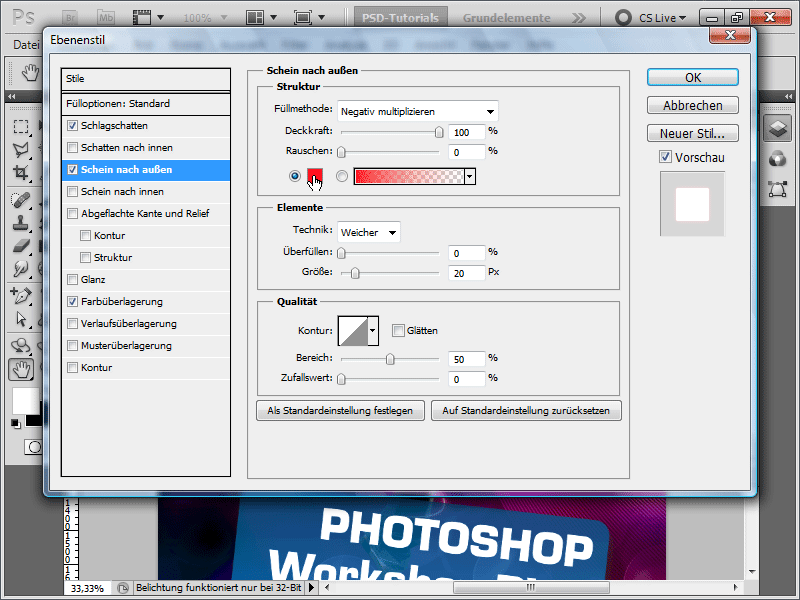Select the Healing Brush tool
This screenshot has height=600, width=800.
click(21, 199)
